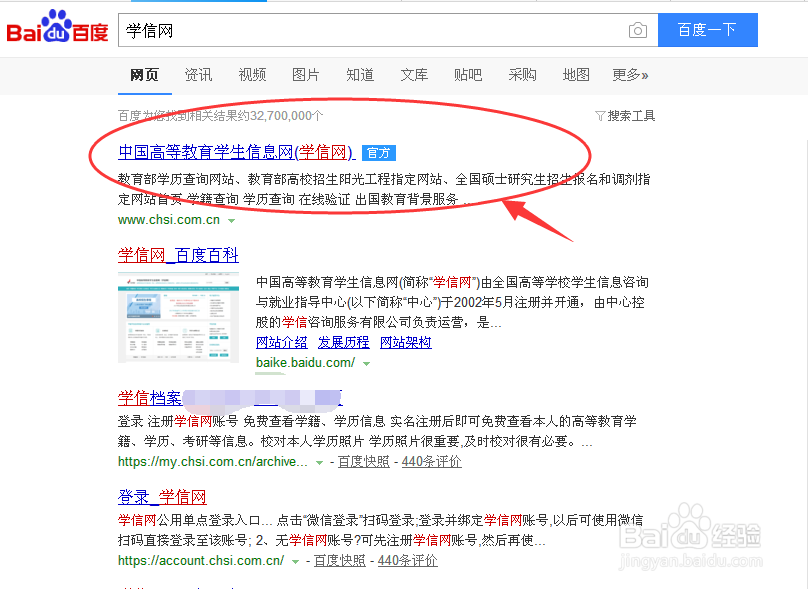This screenshot has width=808, height=589.
Task: Open the 地图 maps tab
Action: pos(575,75)
